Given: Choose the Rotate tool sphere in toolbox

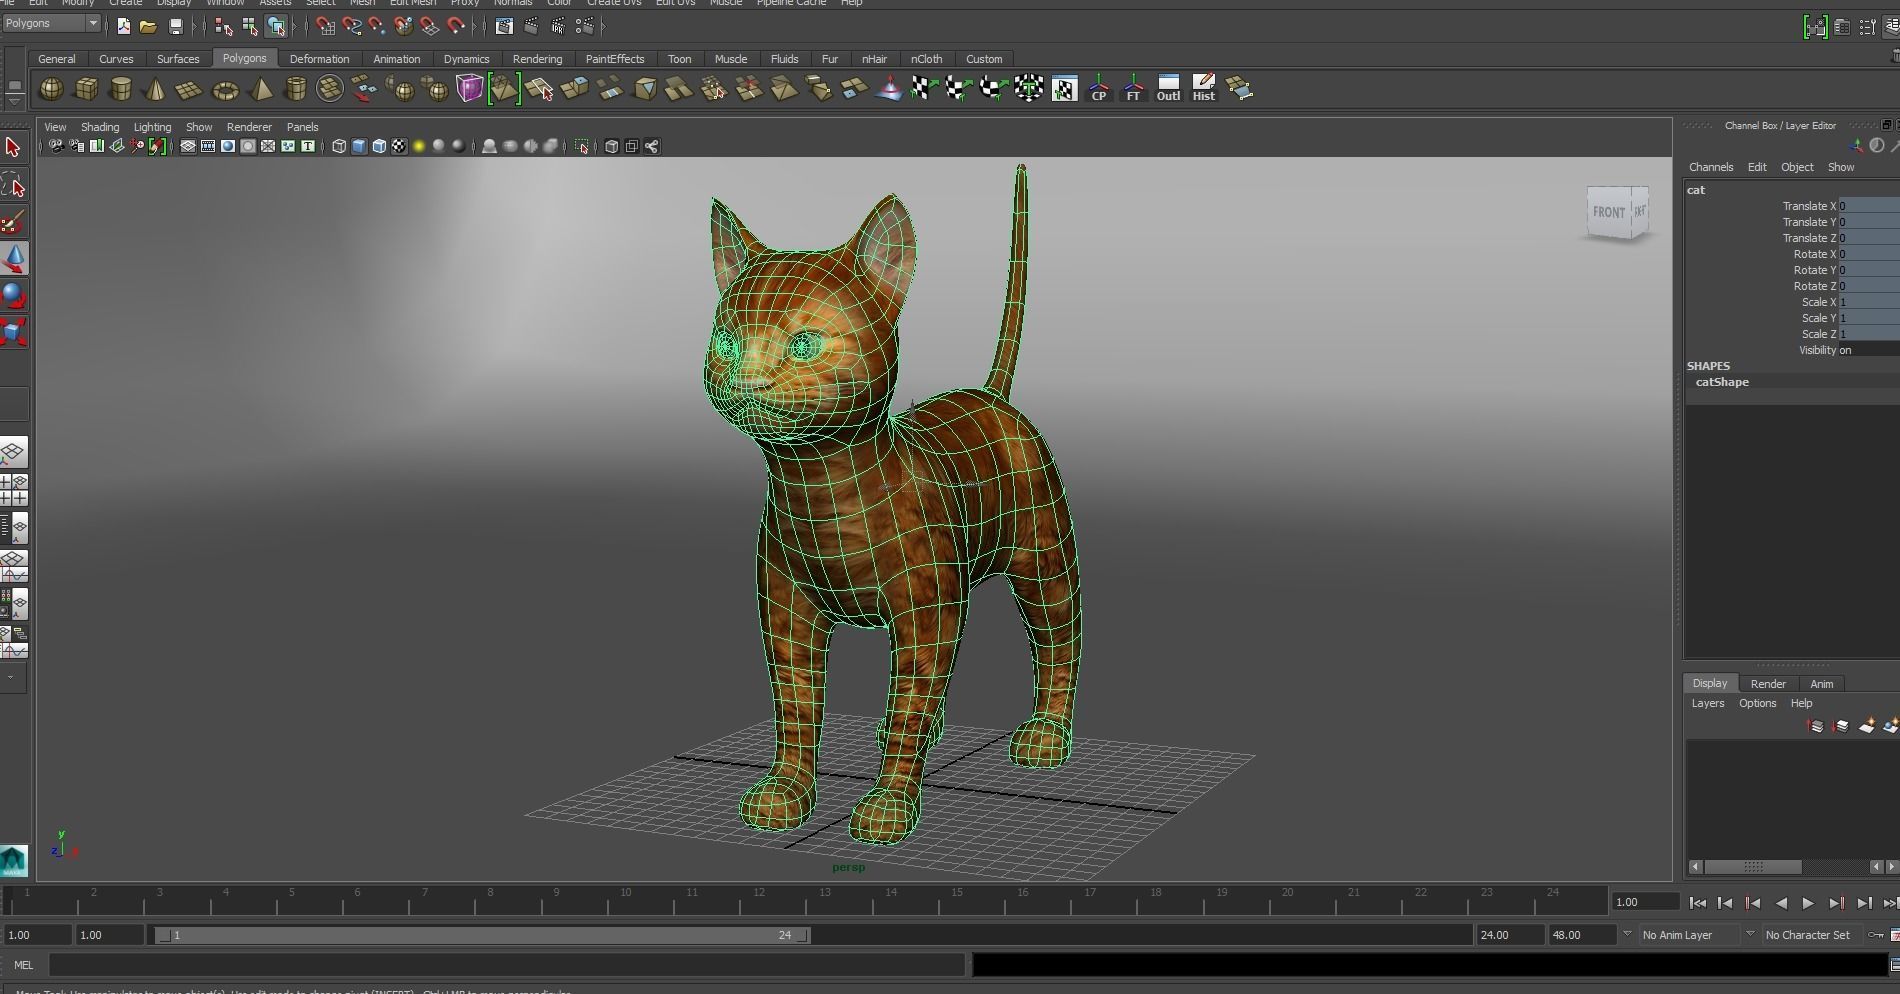Looking at the screenshot, I should (14, 296).
